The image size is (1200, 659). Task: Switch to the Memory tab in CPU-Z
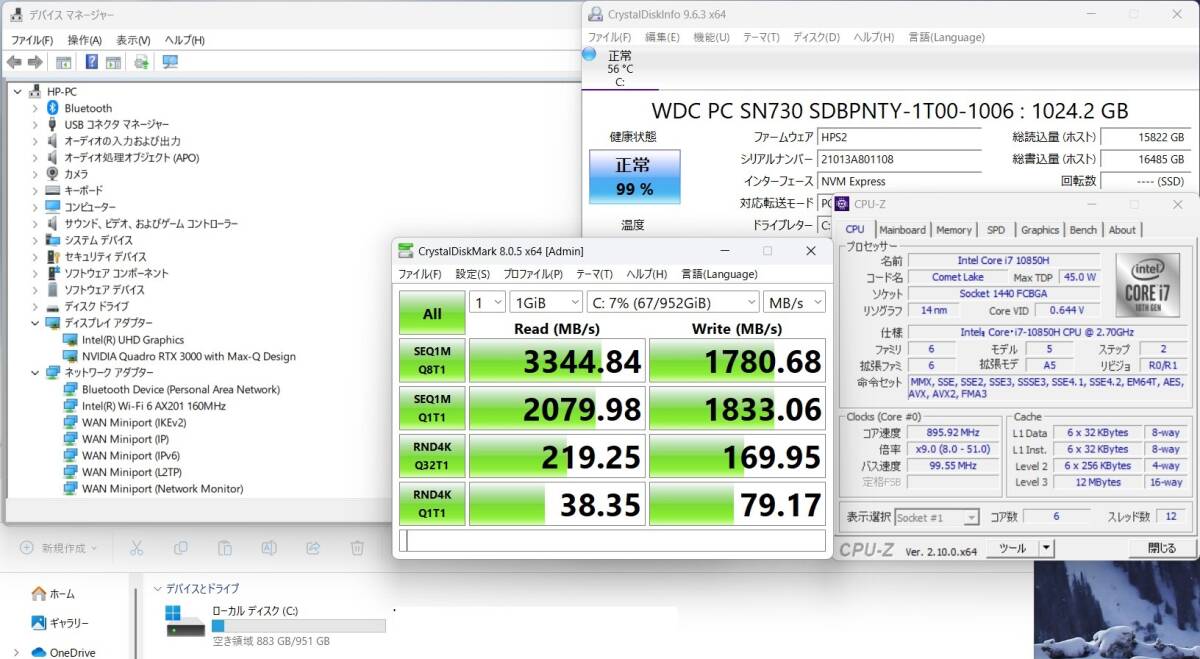pos(953,230)
